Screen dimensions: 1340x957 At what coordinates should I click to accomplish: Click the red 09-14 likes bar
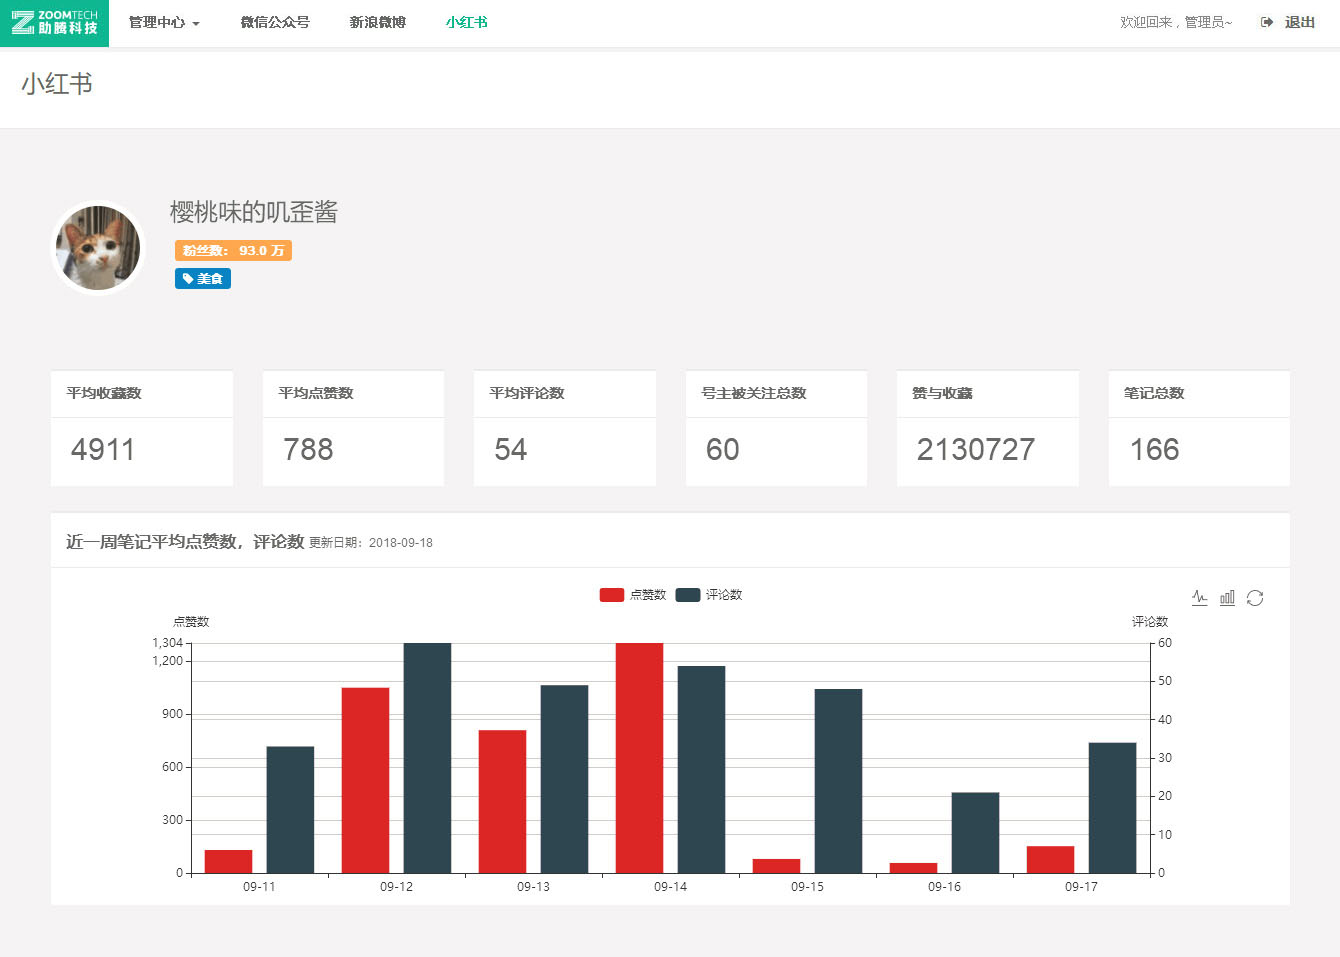click(639, 757)
